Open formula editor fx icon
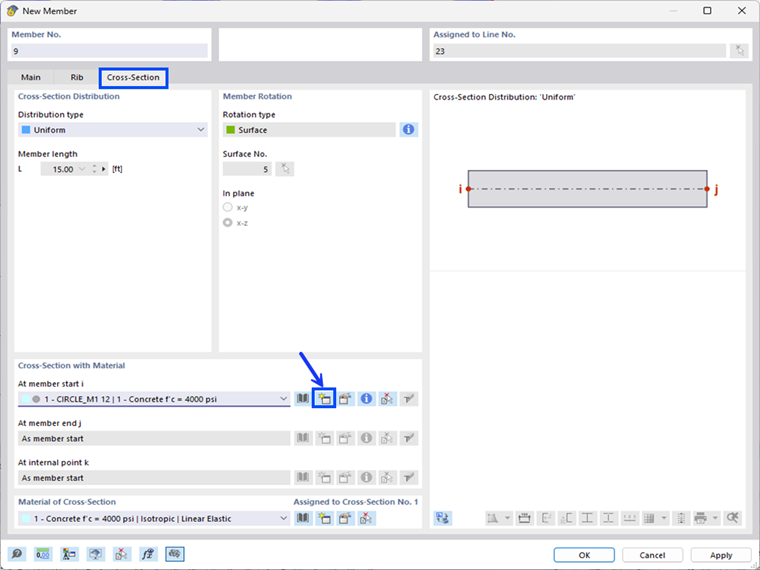This screenshot has width=760, height=570. click(148, 554)
